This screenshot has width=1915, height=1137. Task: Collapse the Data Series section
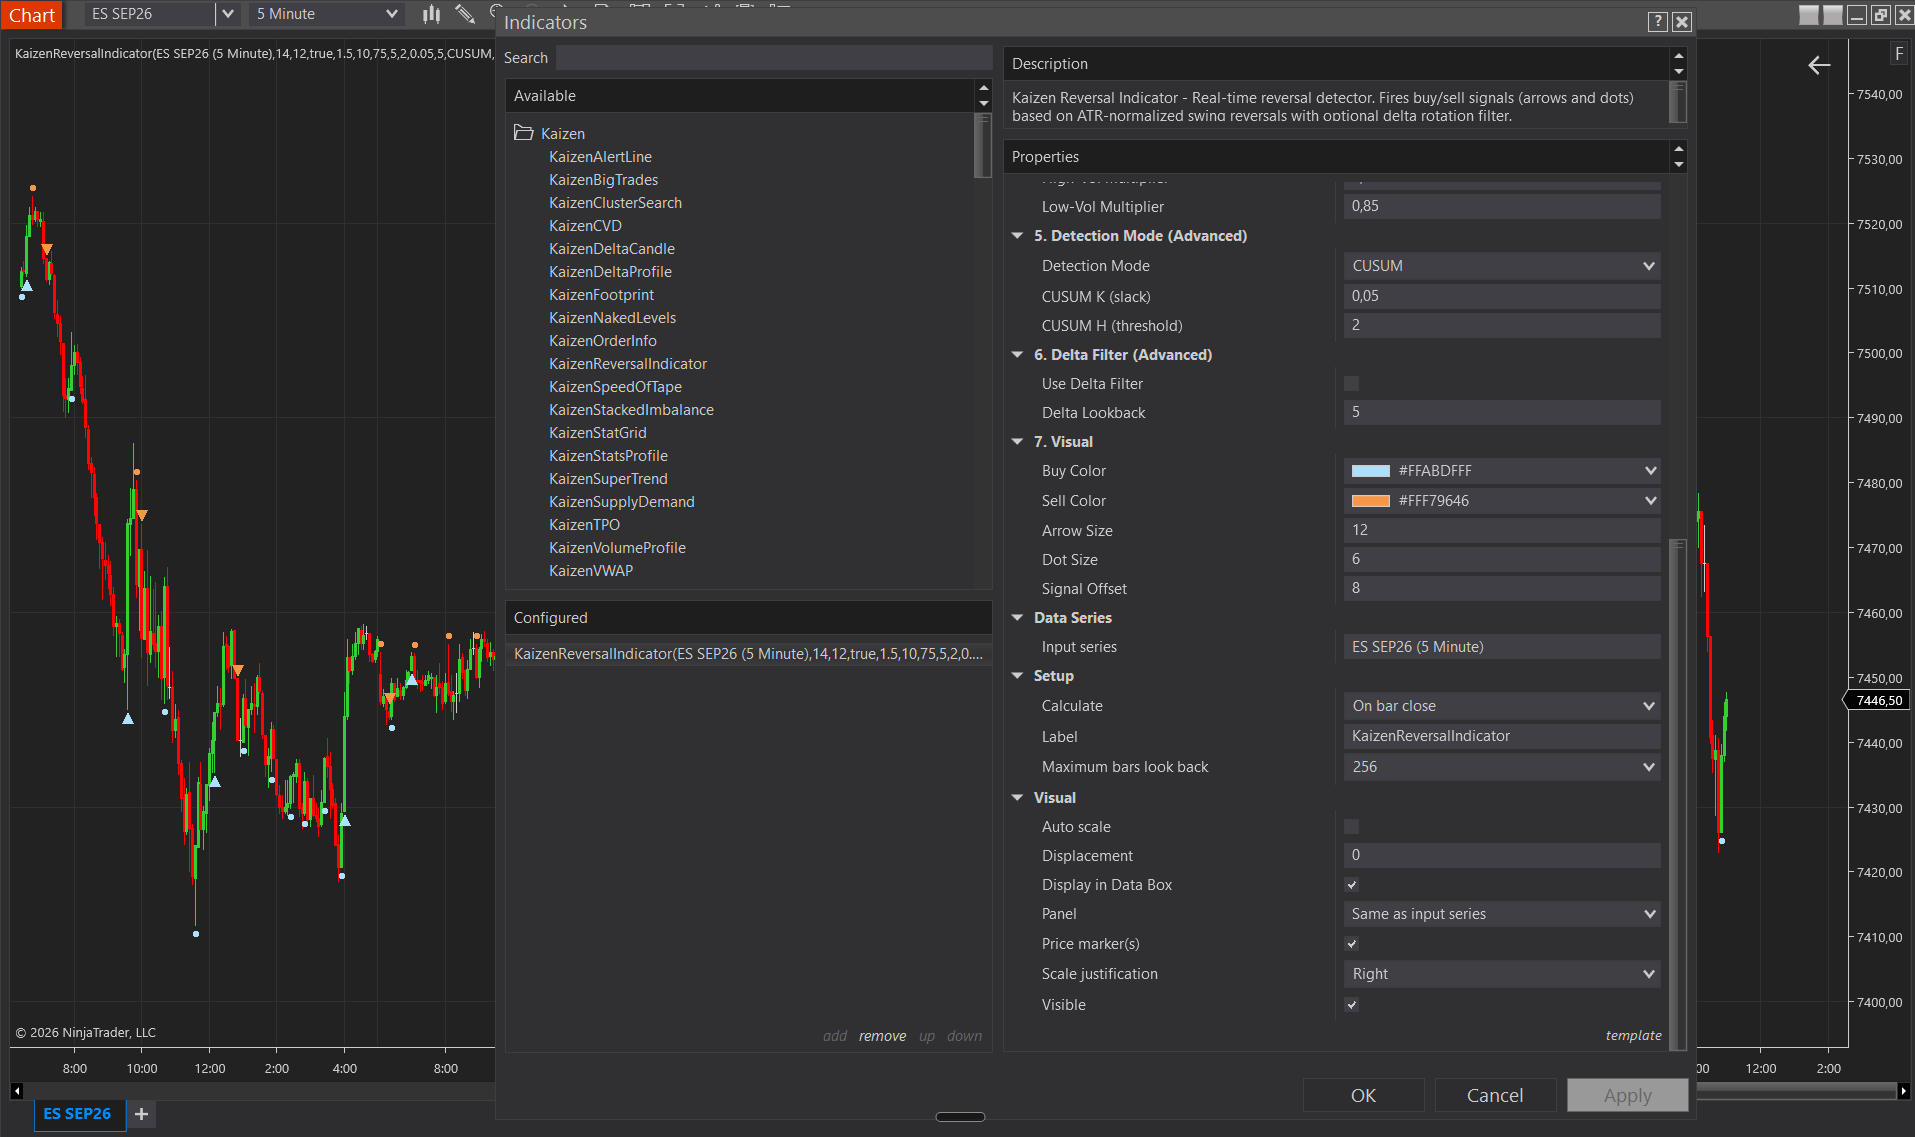(1018, 618)
